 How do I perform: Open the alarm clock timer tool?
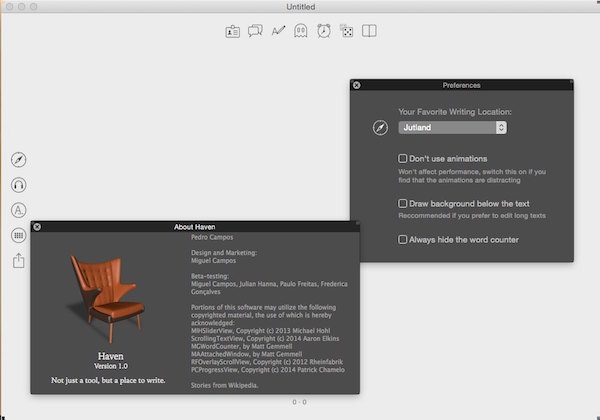pos(324,31)
